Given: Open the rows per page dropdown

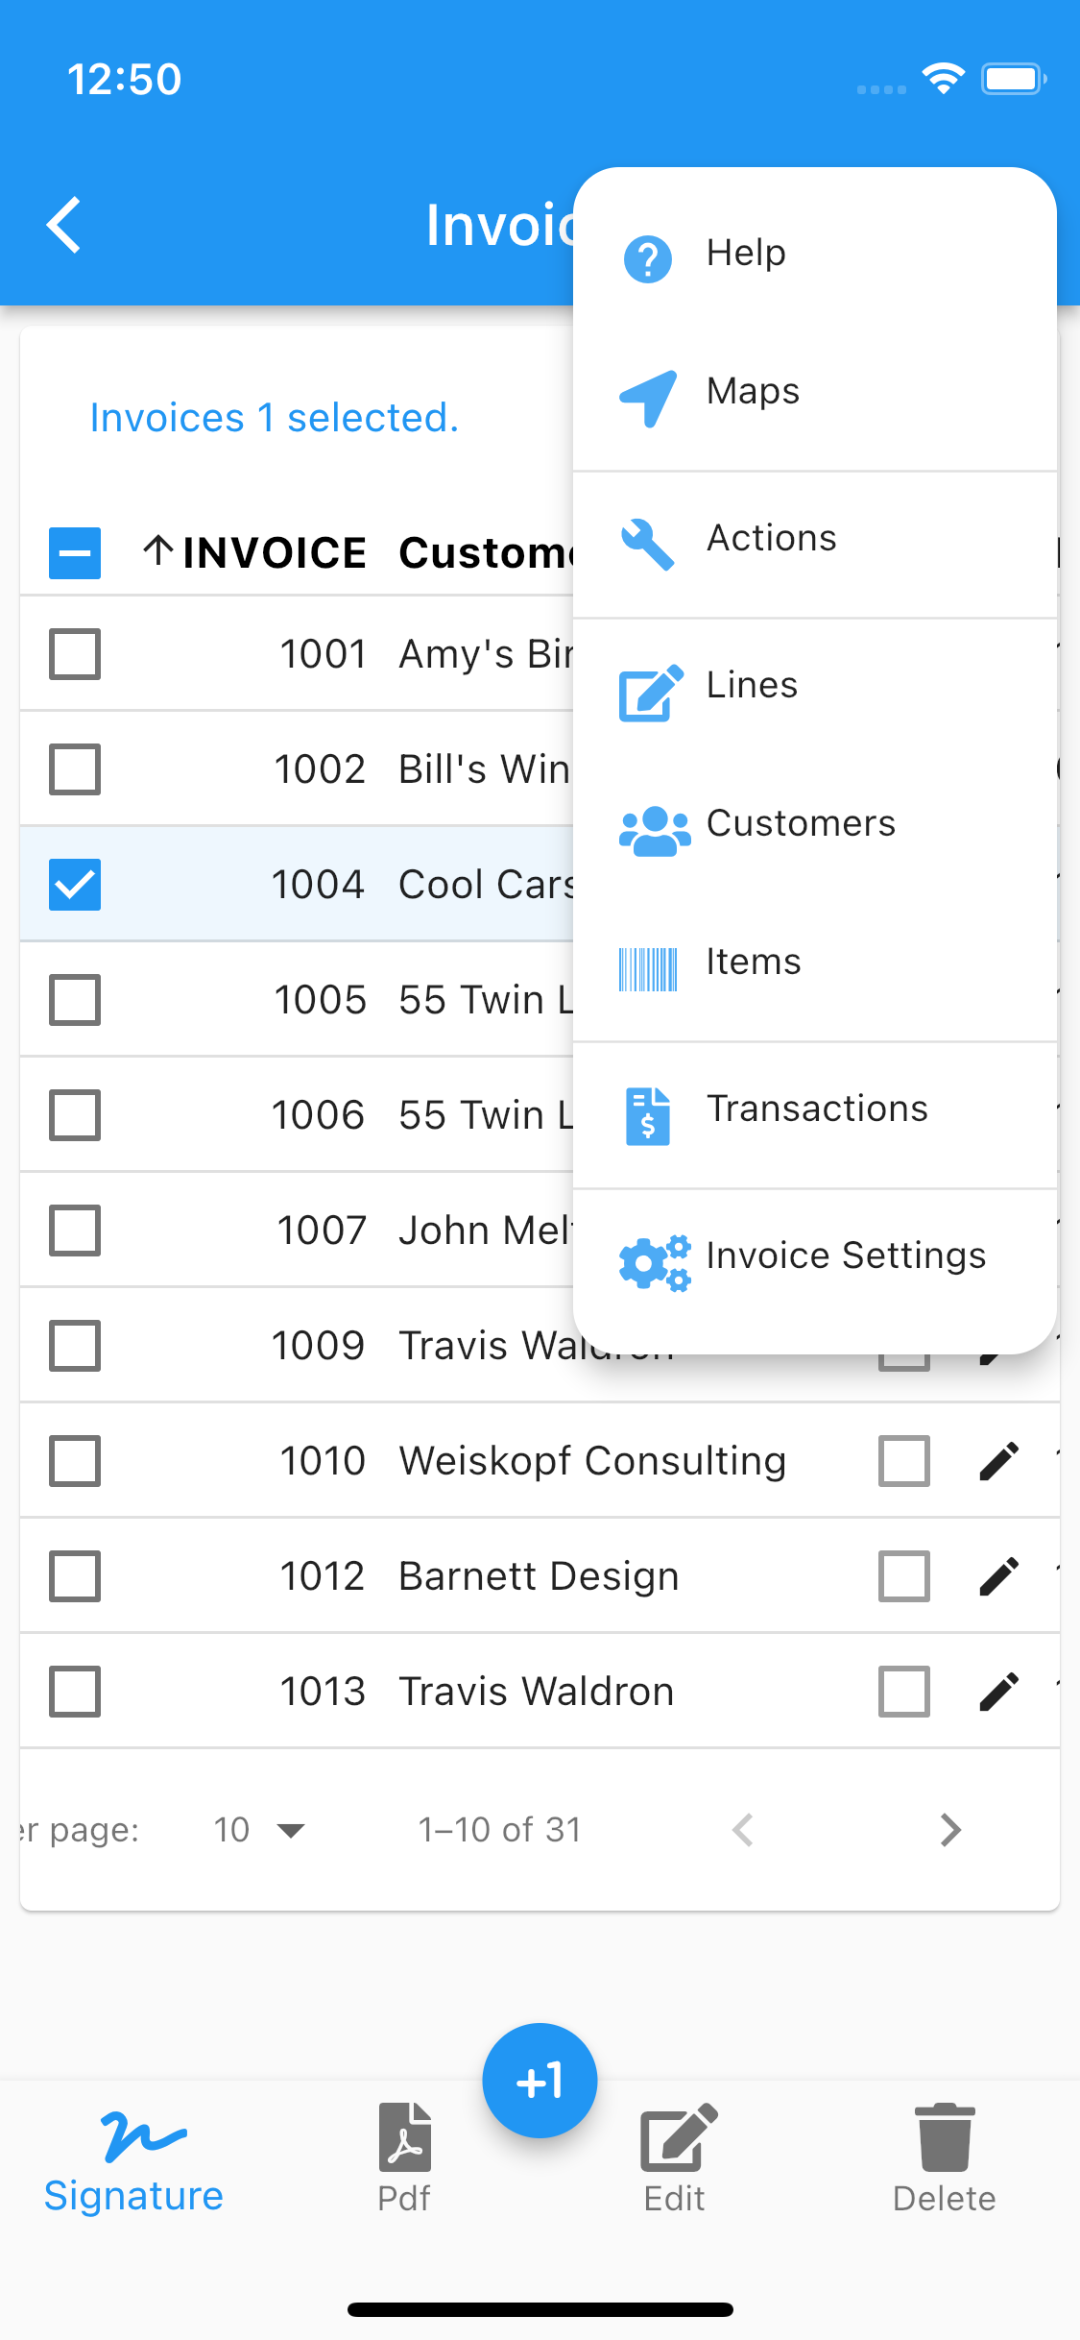Looking at the screenshot, I should (x=258, y=1830).
